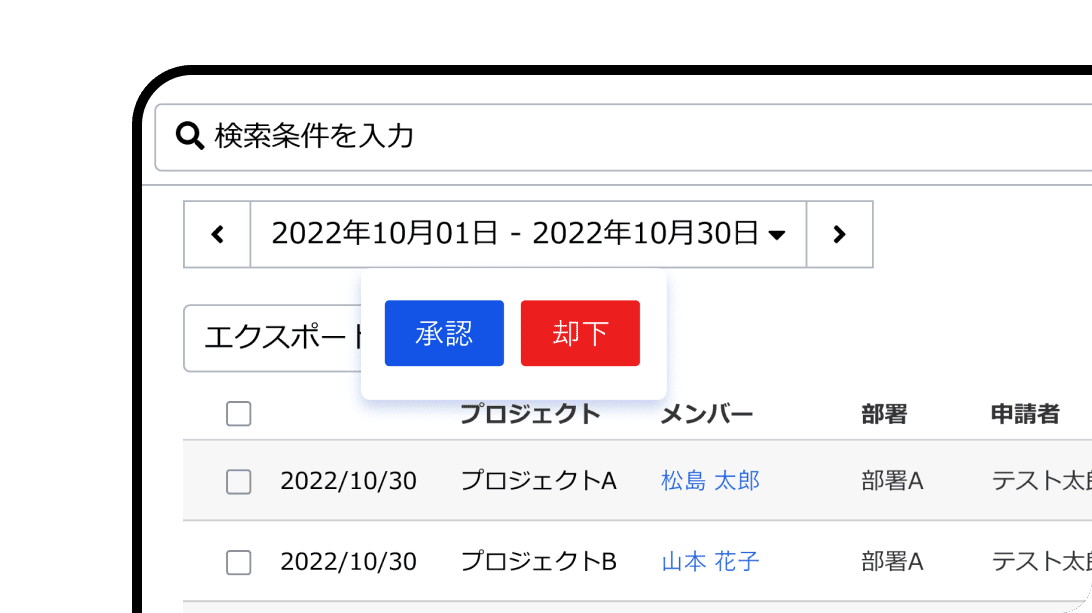Check the プロジェクトA row checkbox
The image size is (1092, 613).
239,482
